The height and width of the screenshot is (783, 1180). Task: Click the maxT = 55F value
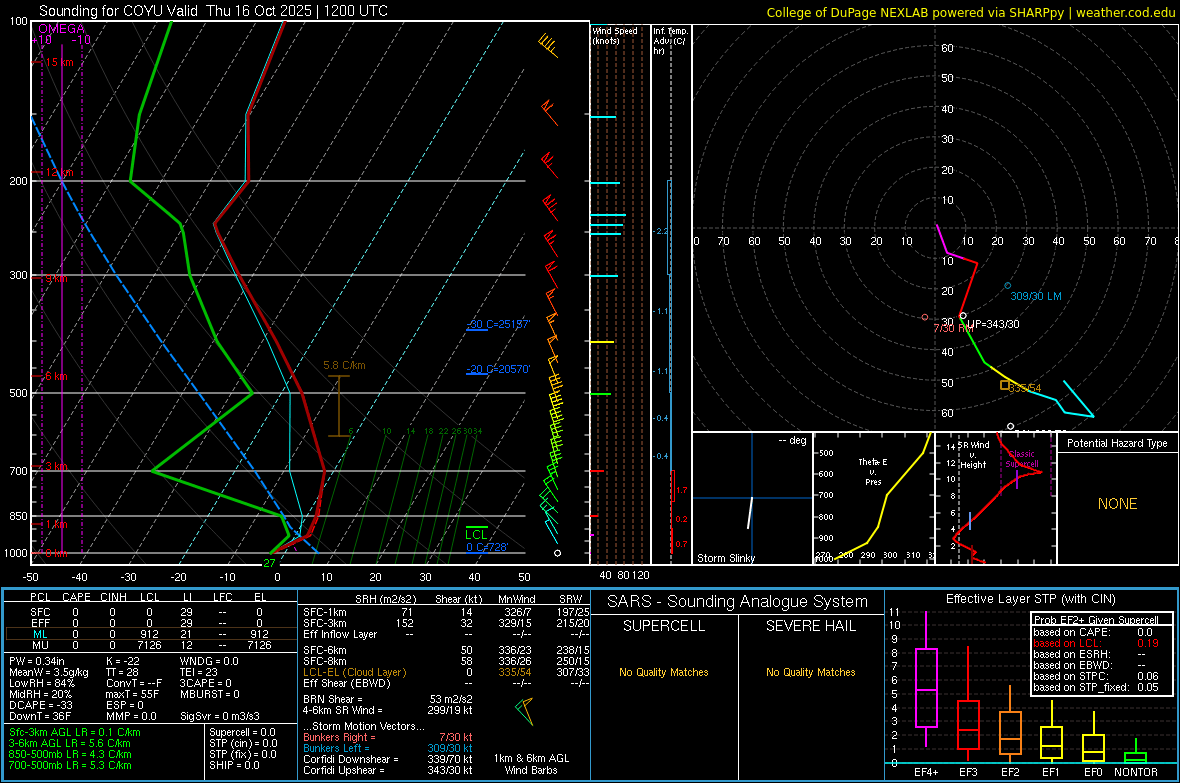click(x=132, y=694)
